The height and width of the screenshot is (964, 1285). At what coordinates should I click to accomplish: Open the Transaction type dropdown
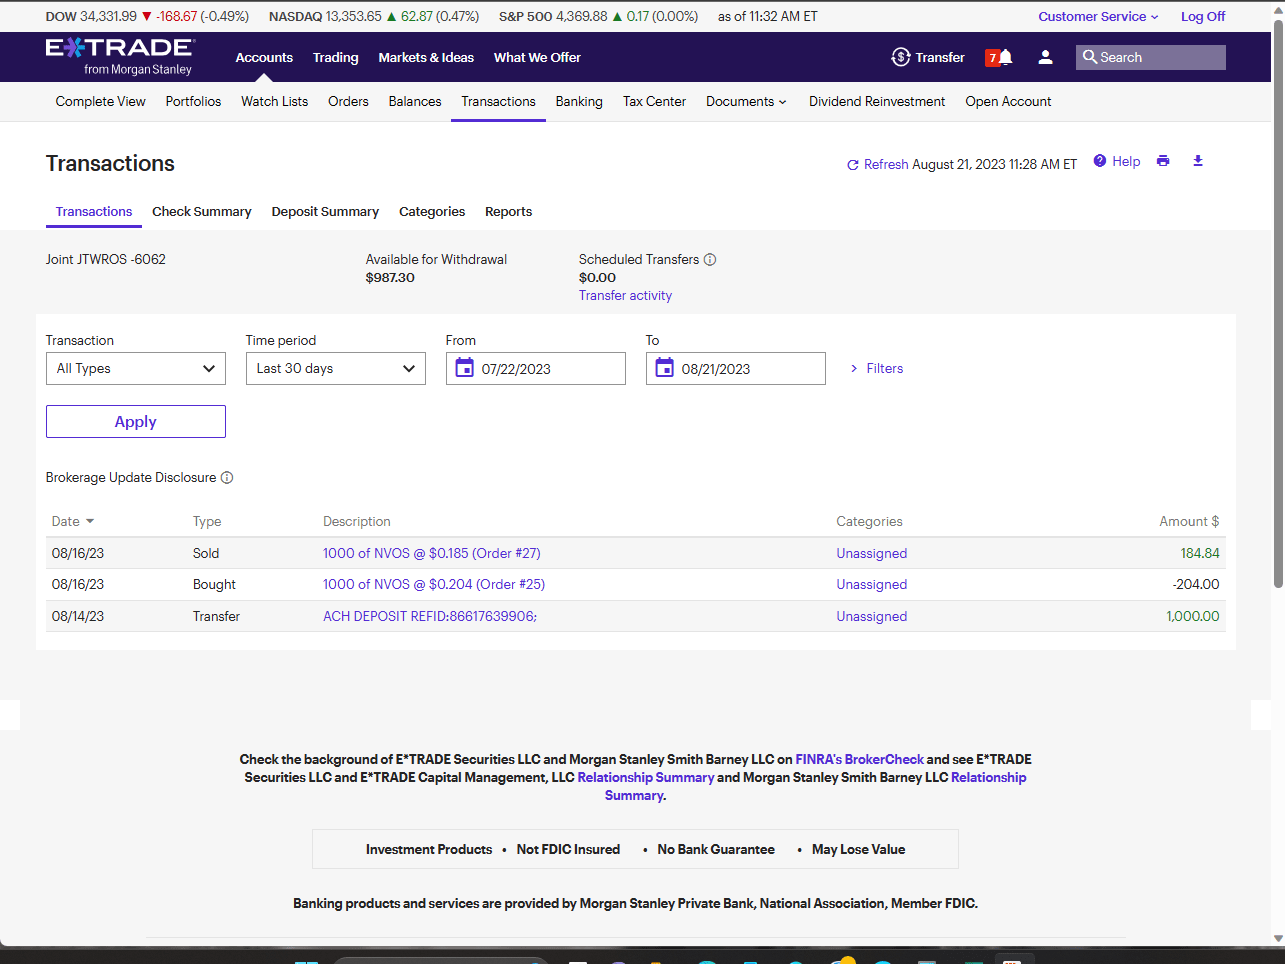(x=136, y=368)
